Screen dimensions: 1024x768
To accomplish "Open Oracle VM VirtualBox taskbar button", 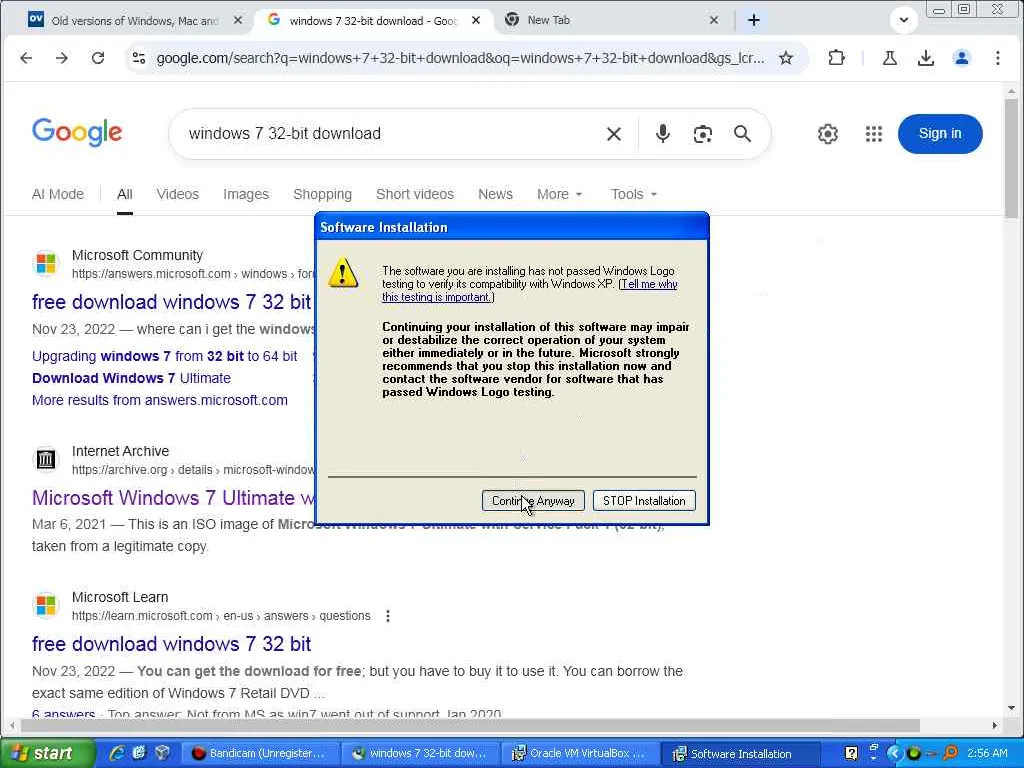I will (579, 754).
